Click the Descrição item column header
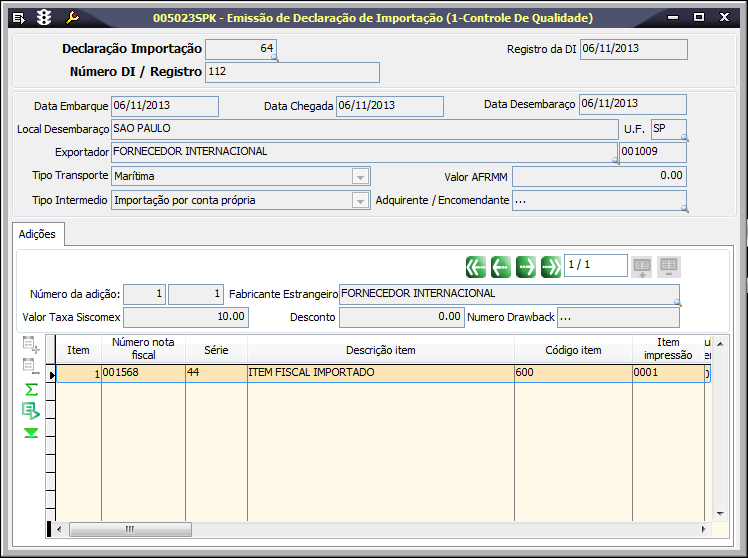This screenshot has height=558, width=748. click(x=380, y=350)
